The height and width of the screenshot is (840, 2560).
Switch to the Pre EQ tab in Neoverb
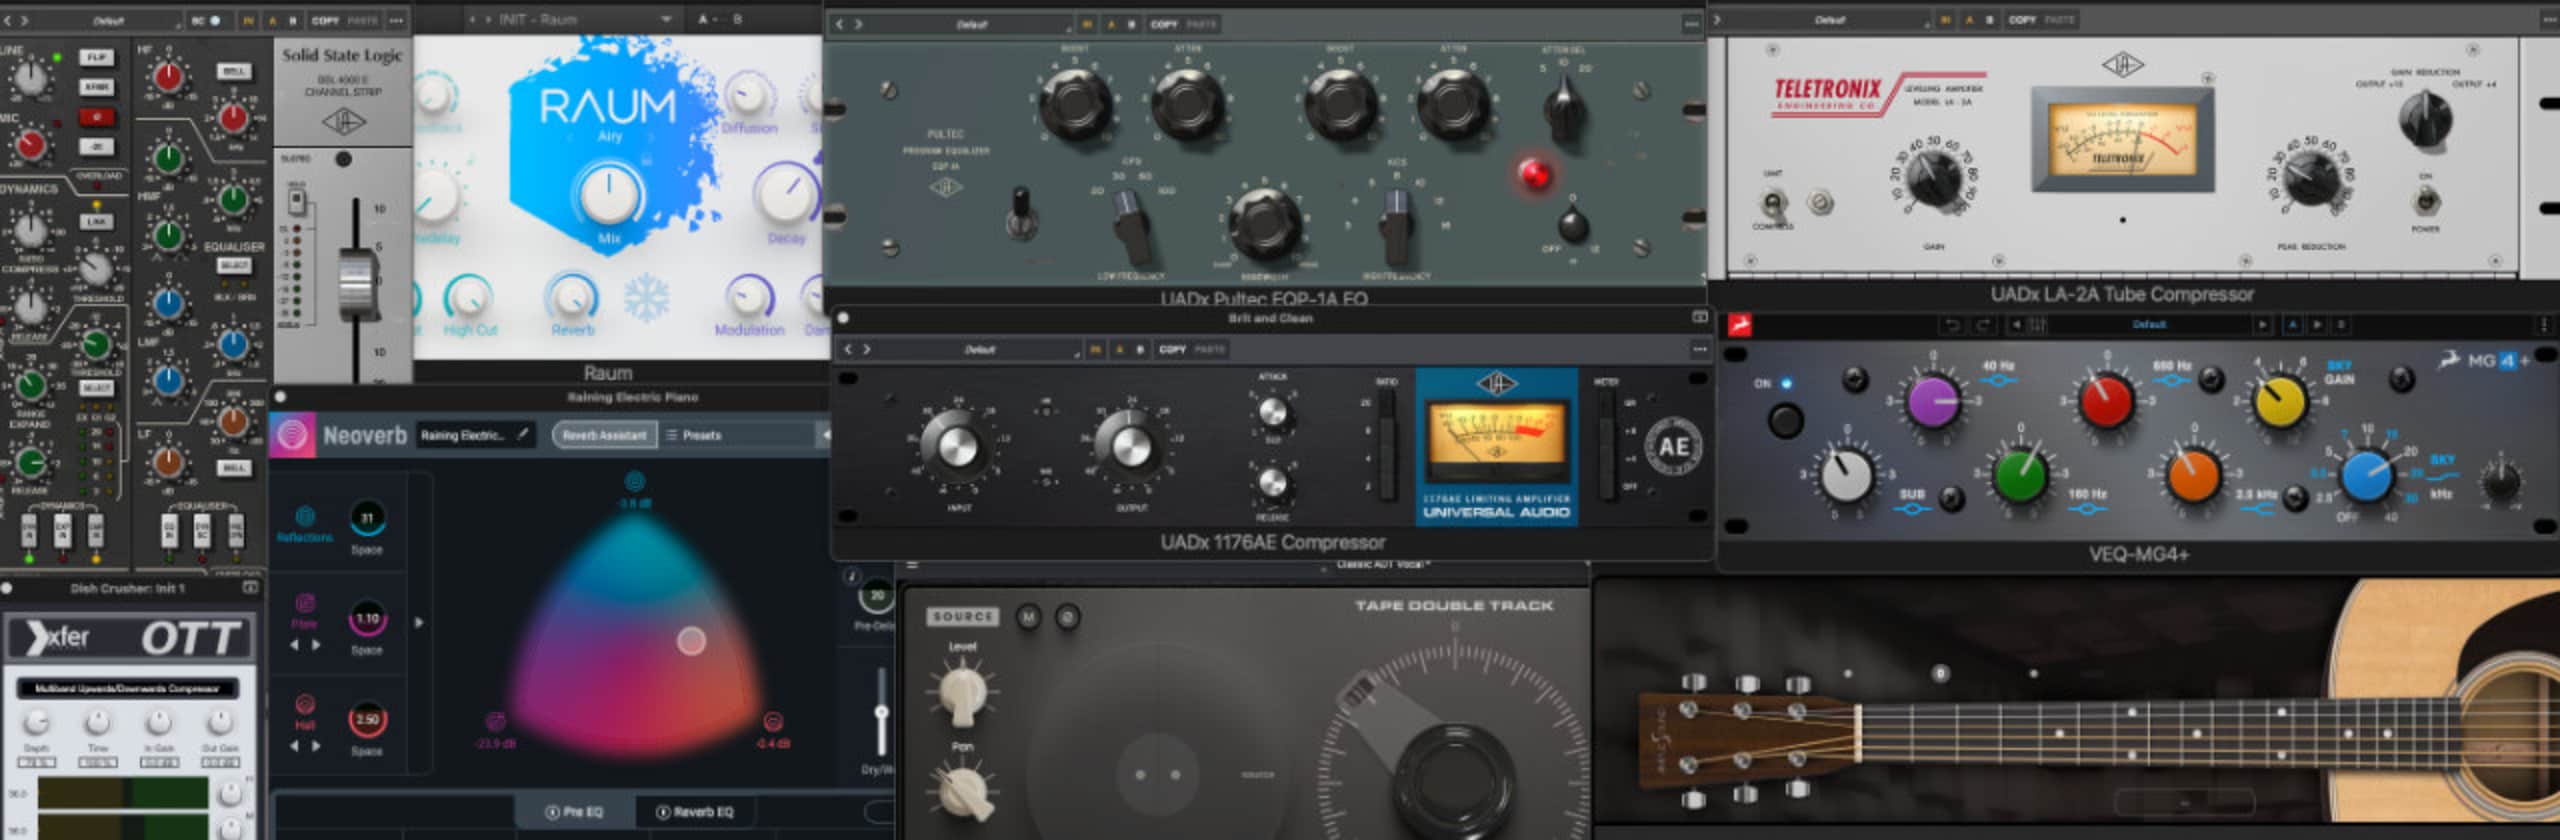pos(574,811)
